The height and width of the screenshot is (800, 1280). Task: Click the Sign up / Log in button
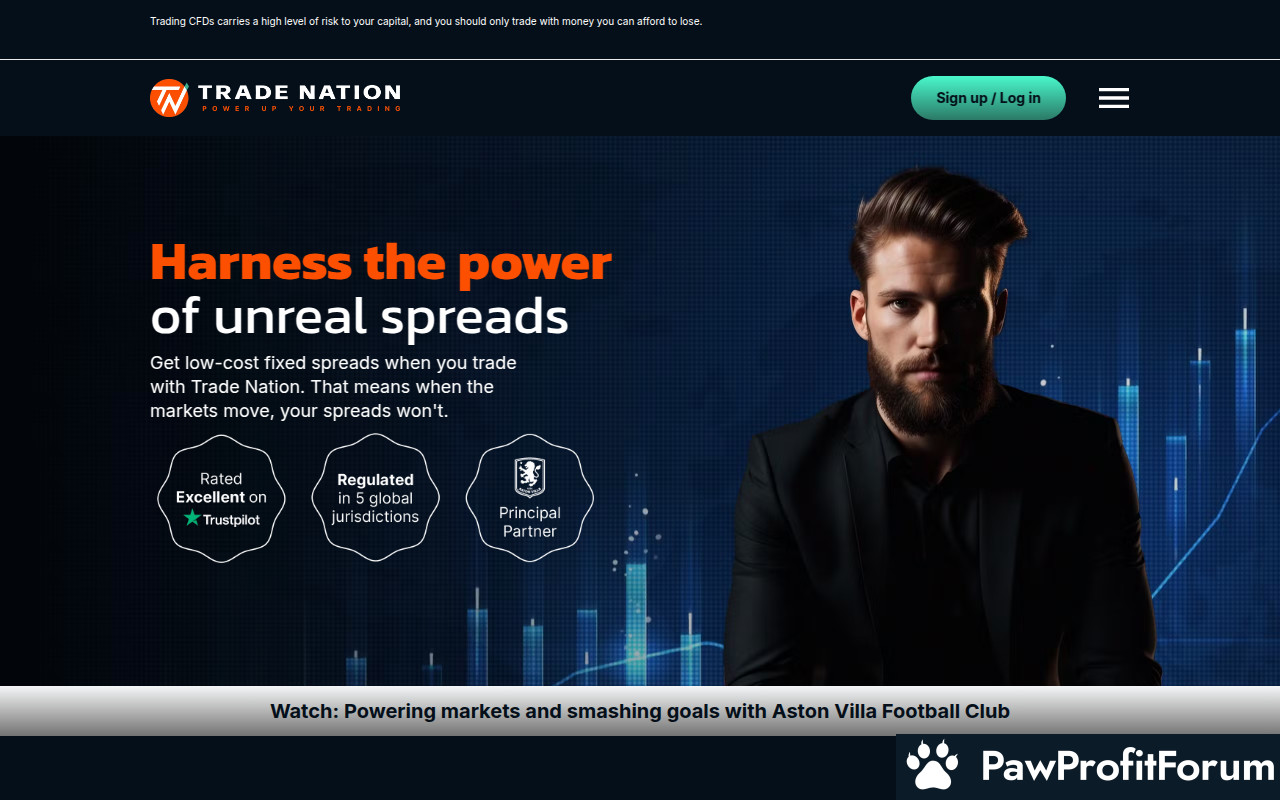tap(988, 98)
